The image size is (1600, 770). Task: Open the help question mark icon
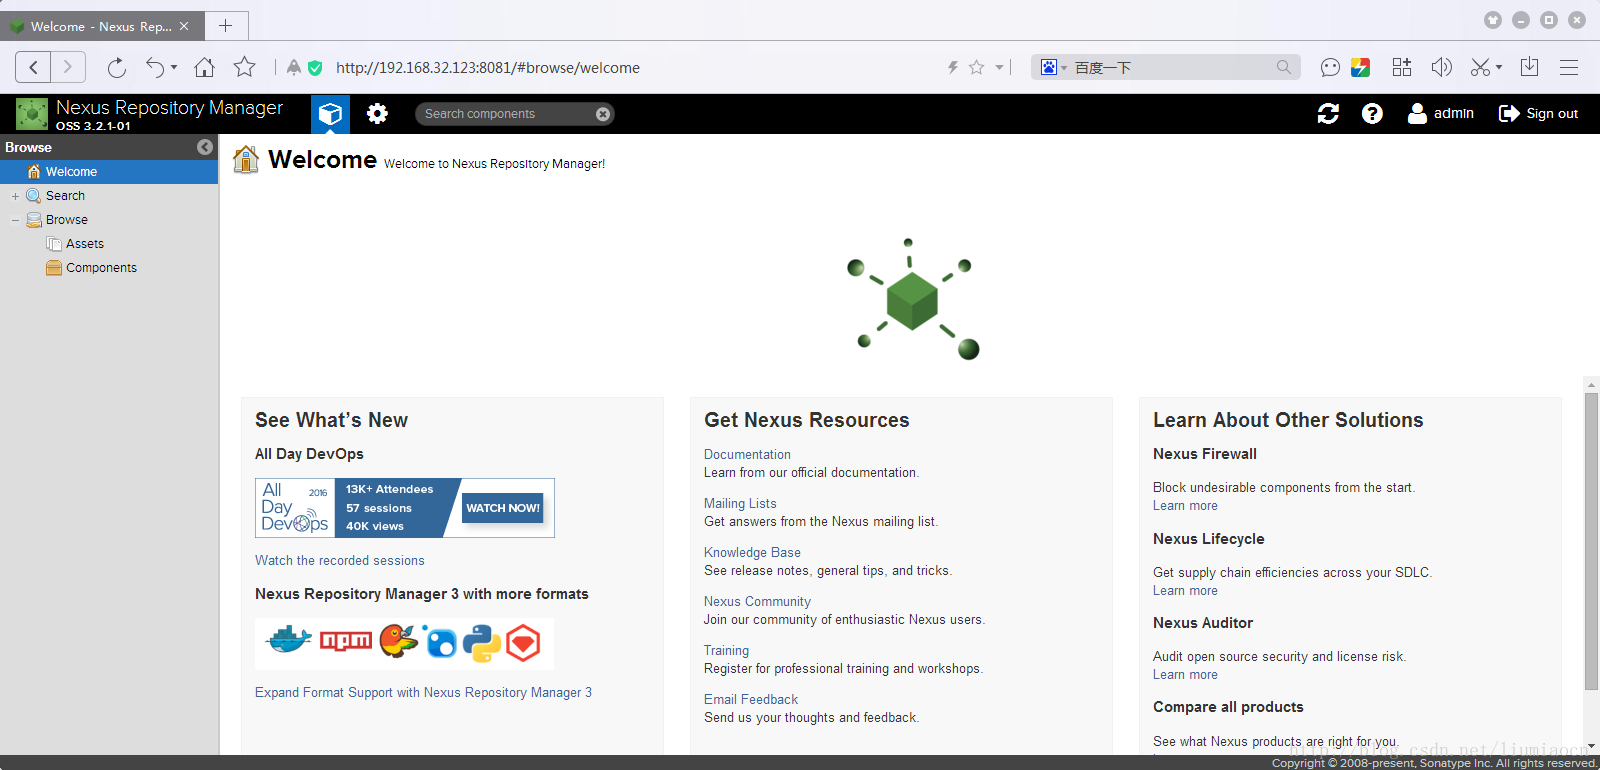1372,114
